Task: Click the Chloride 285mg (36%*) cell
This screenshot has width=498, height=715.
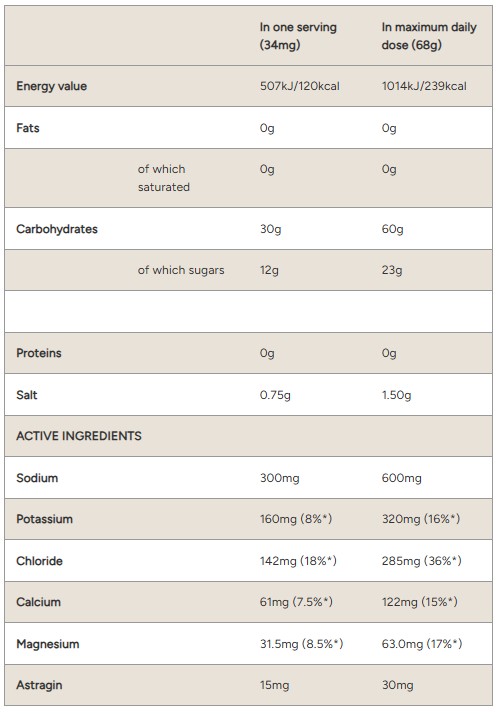Action: 422,561
